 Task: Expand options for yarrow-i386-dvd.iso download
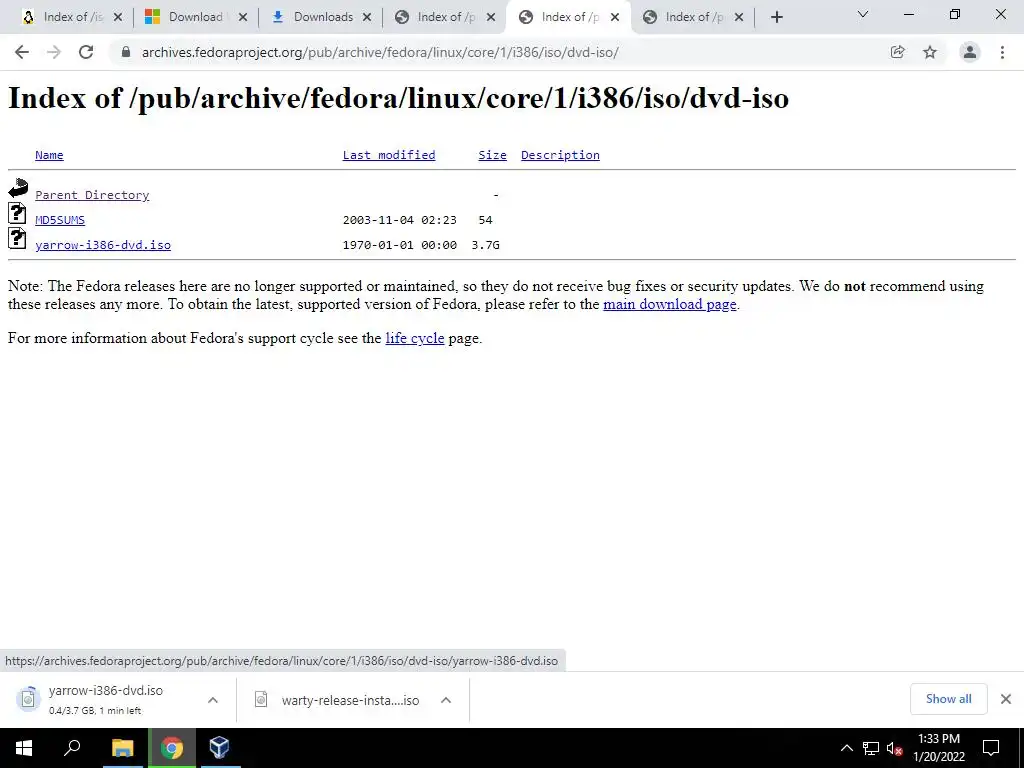click(x=213, y=700)
